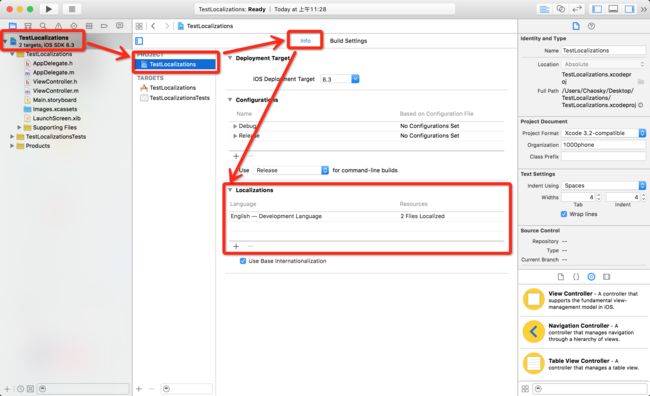Edit the Organization field 1000phone
Viewport: 650px width, 396px height.
coord(604,145)
